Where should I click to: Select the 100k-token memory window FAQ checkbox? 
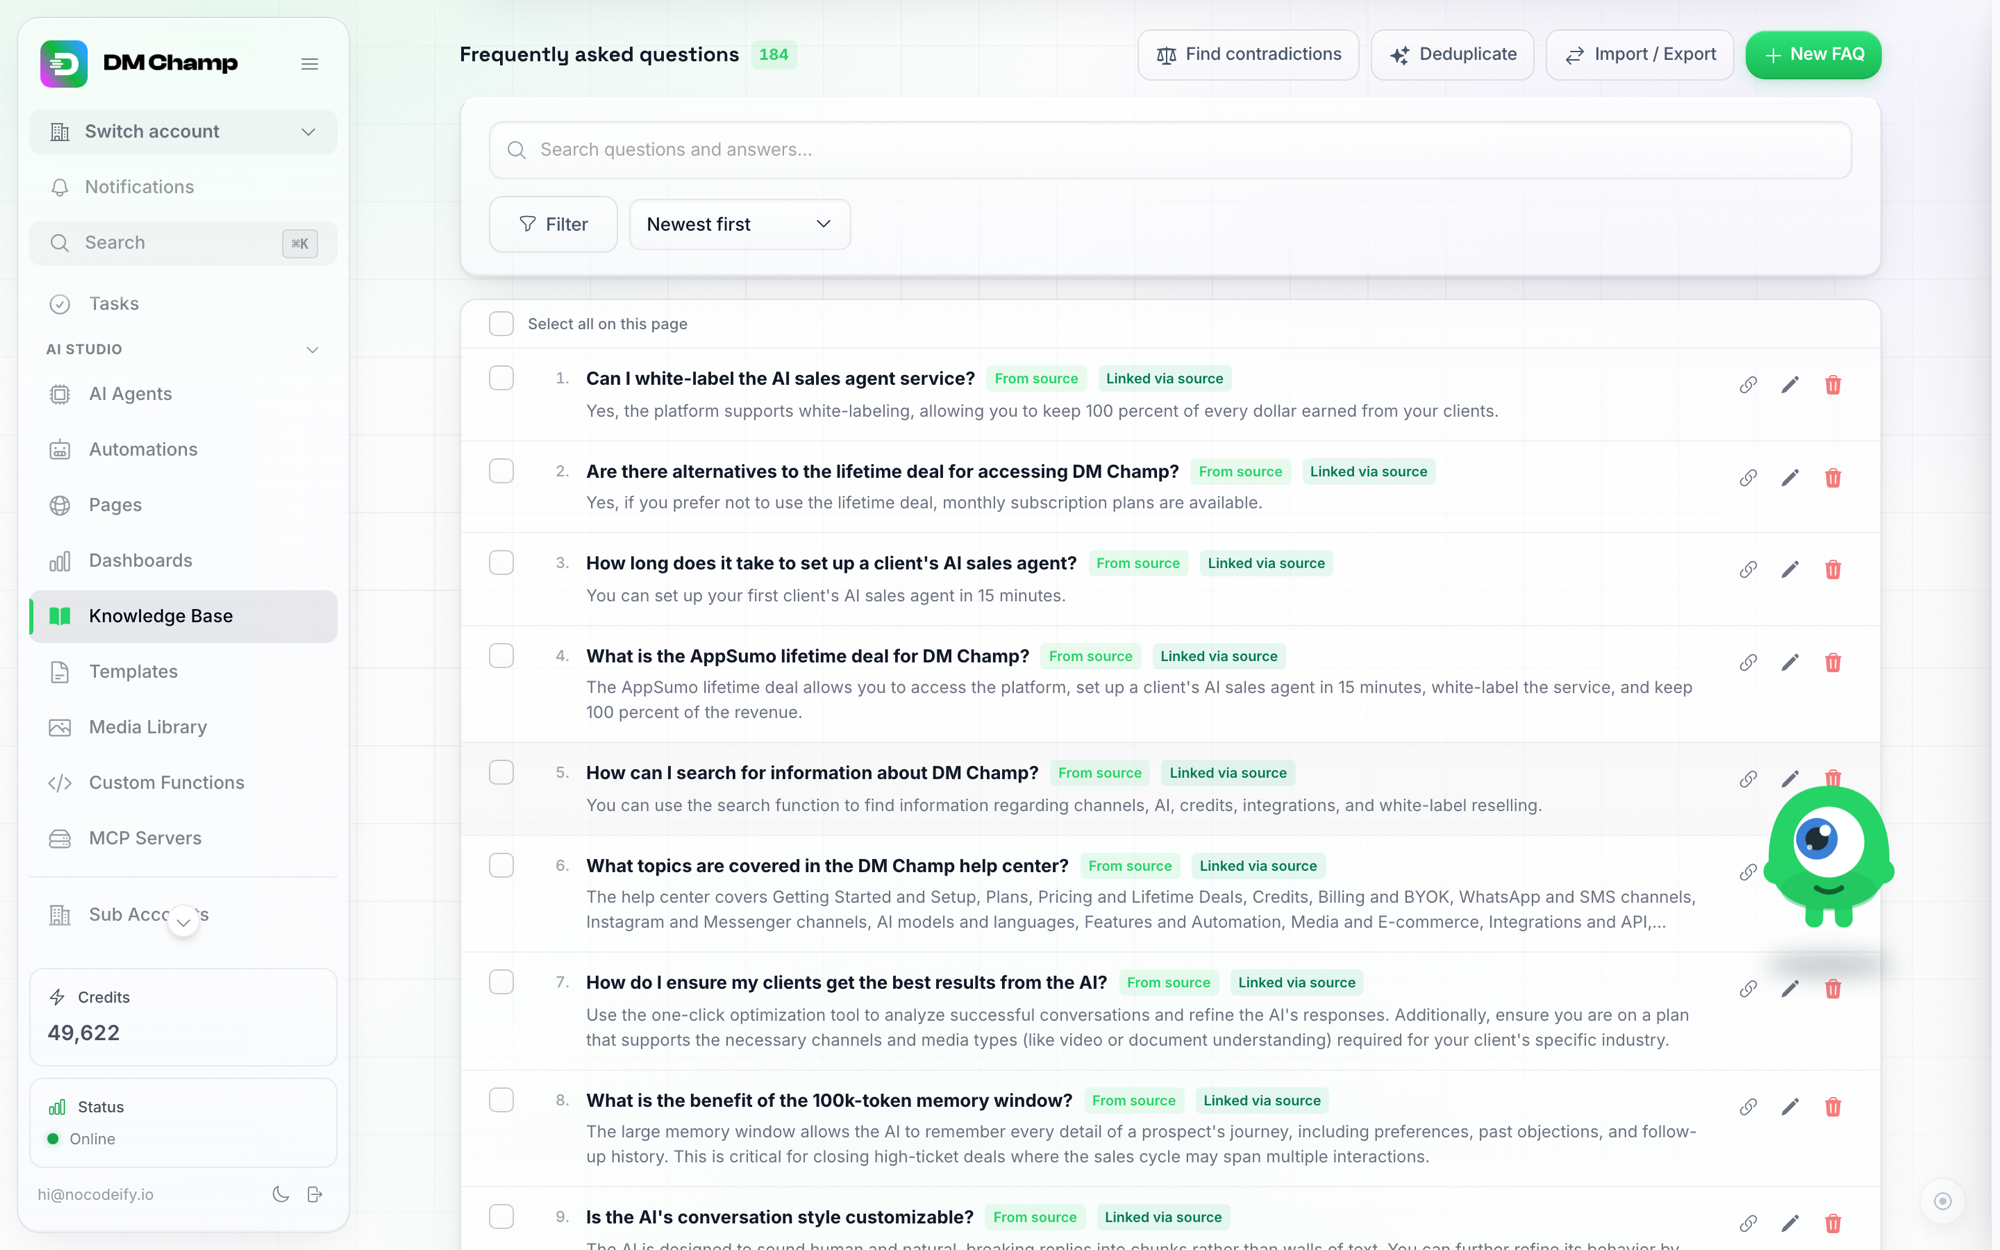501,1100
